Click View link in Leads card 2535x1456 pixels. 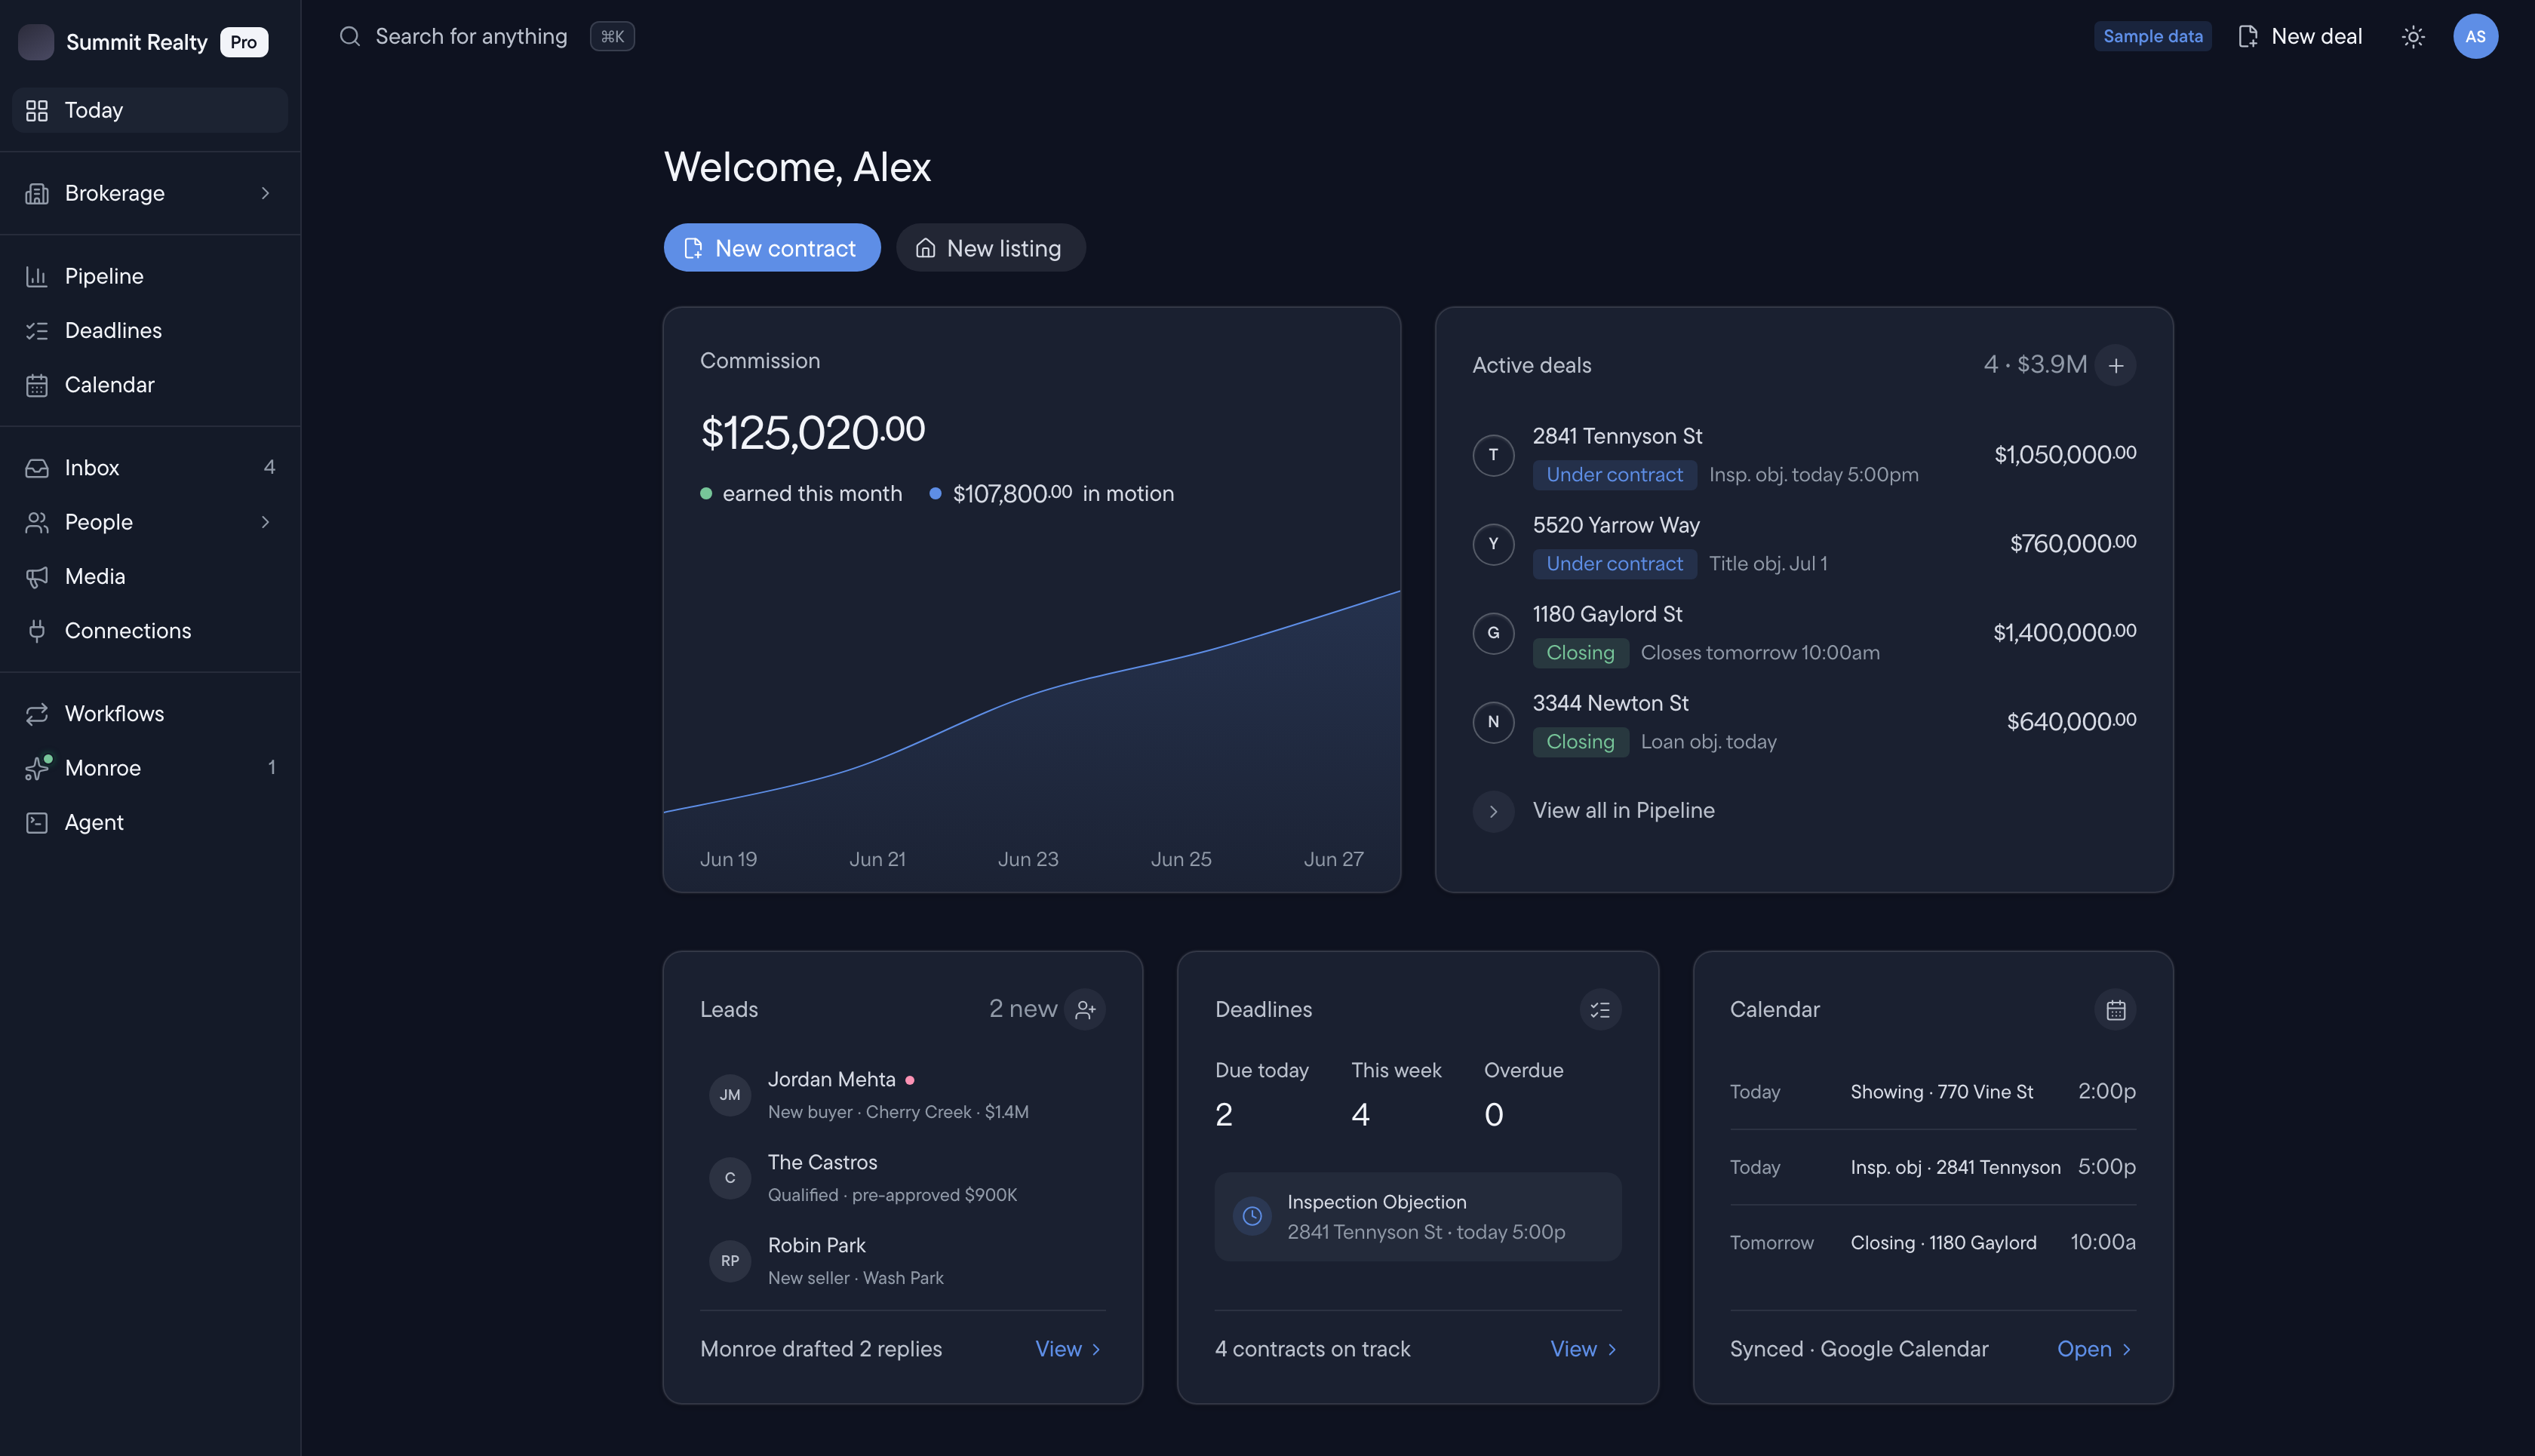[1068, 1349]
